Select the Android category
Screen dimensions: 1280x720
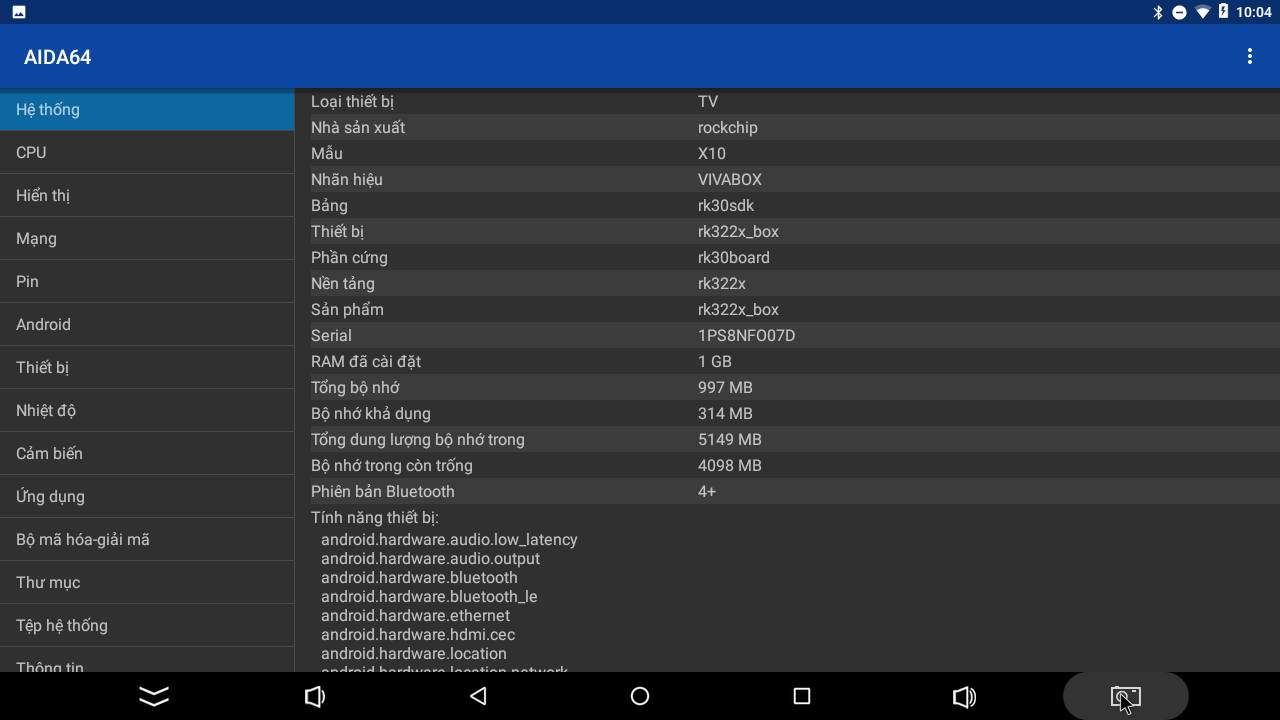pyautogui.click(x=147, y=324)
